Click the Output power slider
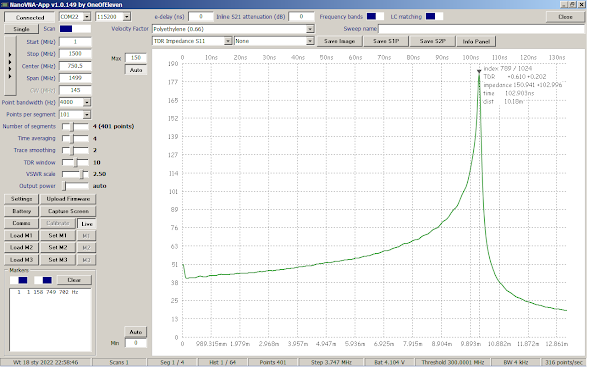This screenshot has width=589, height=369. [x=75, y=186]
